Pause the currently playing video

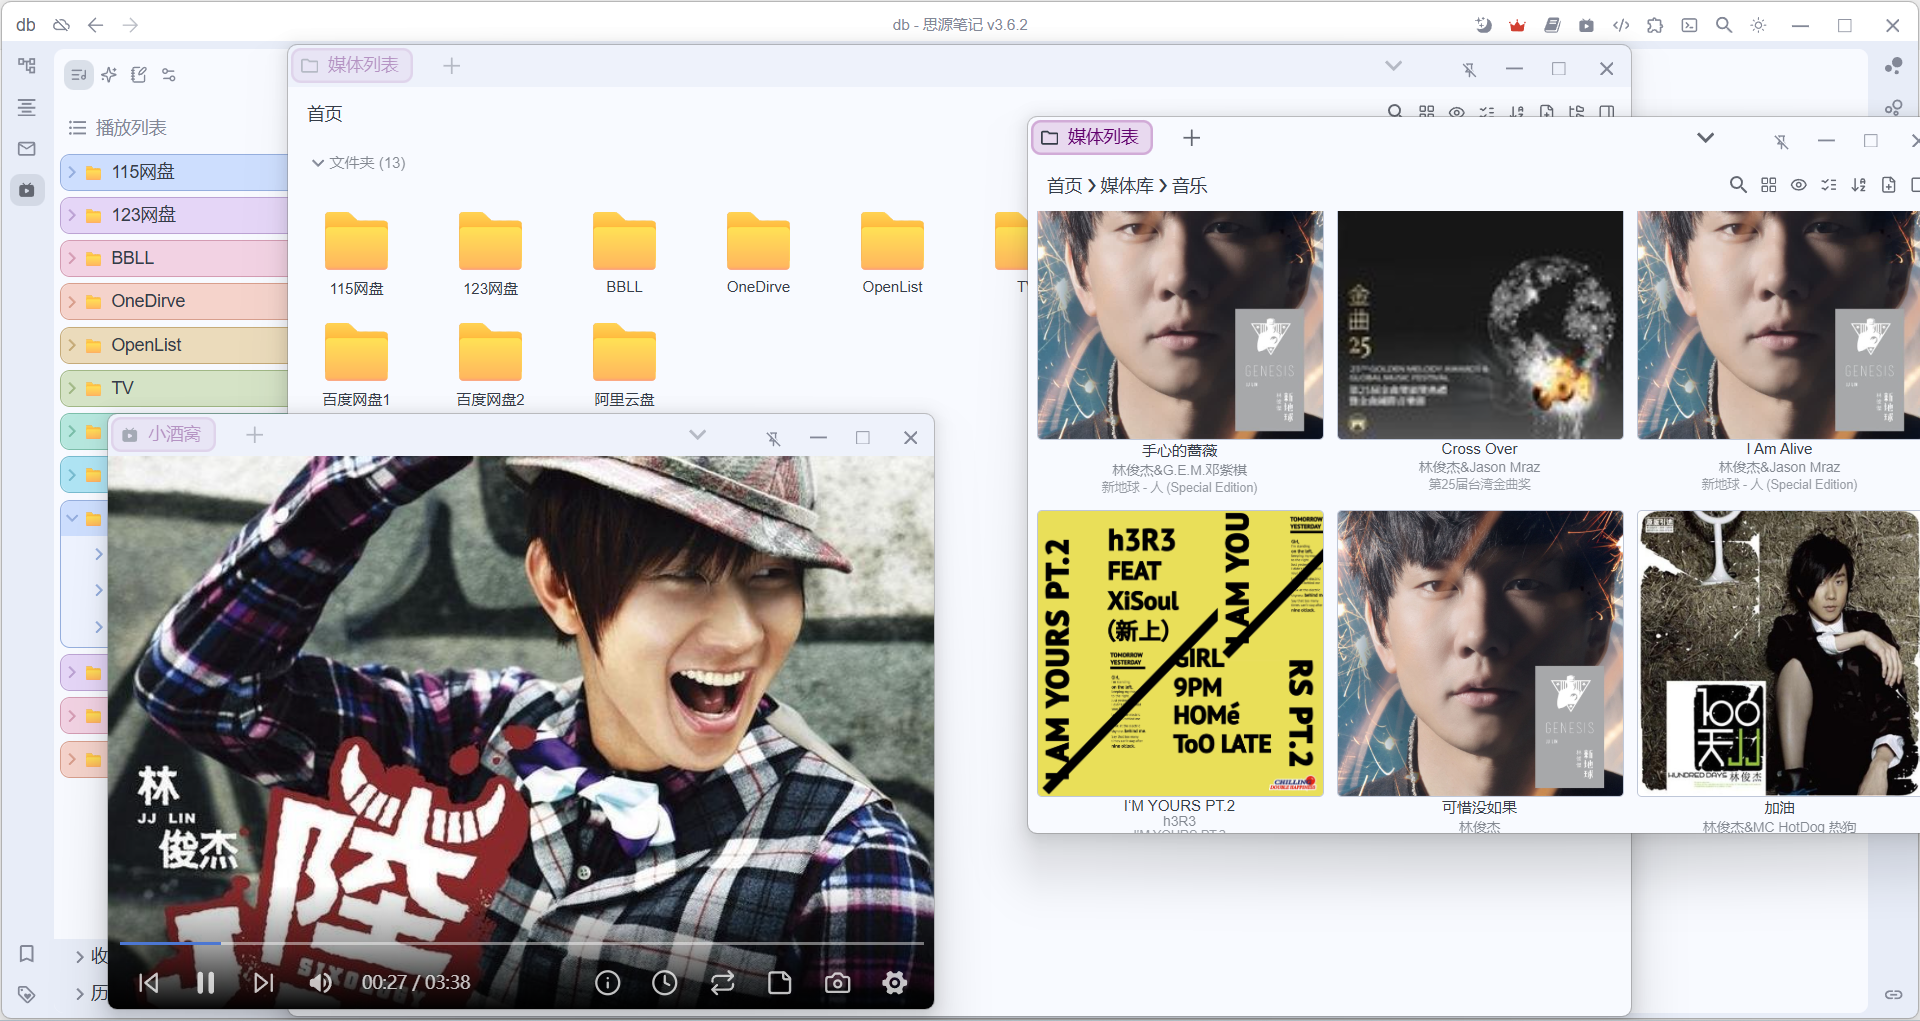point(206,983)
